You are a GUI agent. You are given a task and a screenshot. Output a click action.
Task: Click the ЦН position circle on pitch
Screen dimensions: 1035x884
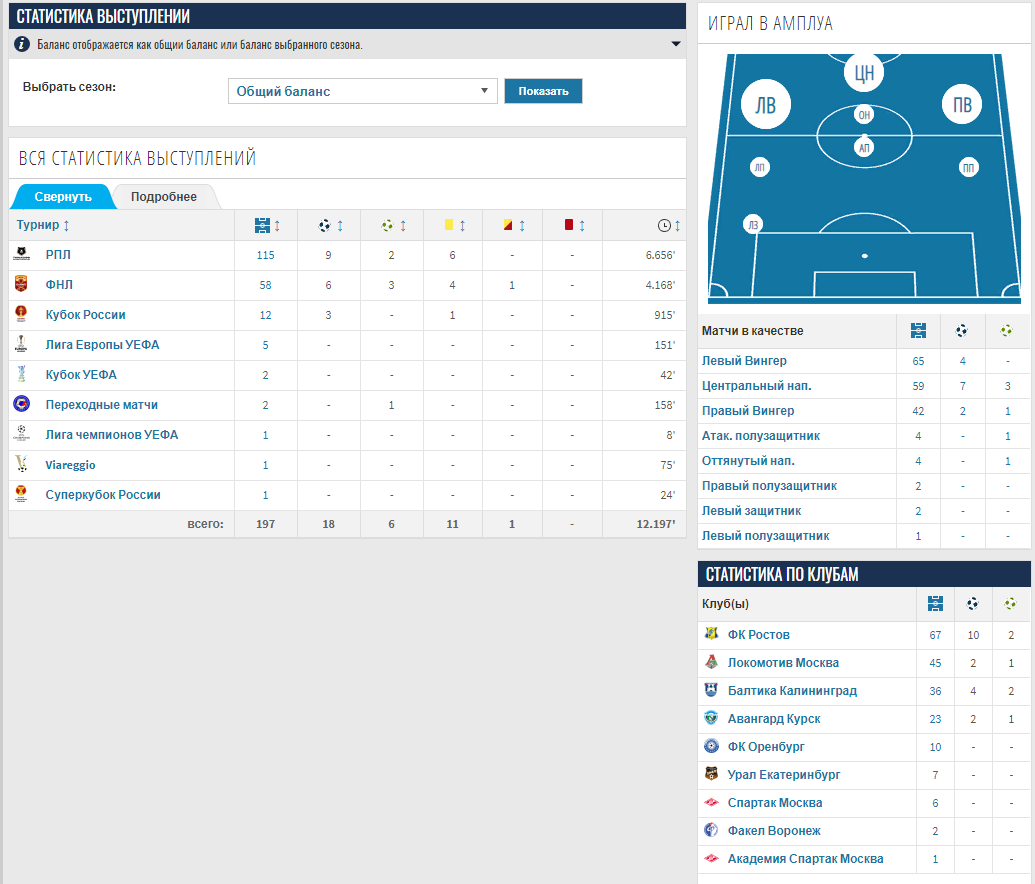pyautogui.click(x=864, y=70)
